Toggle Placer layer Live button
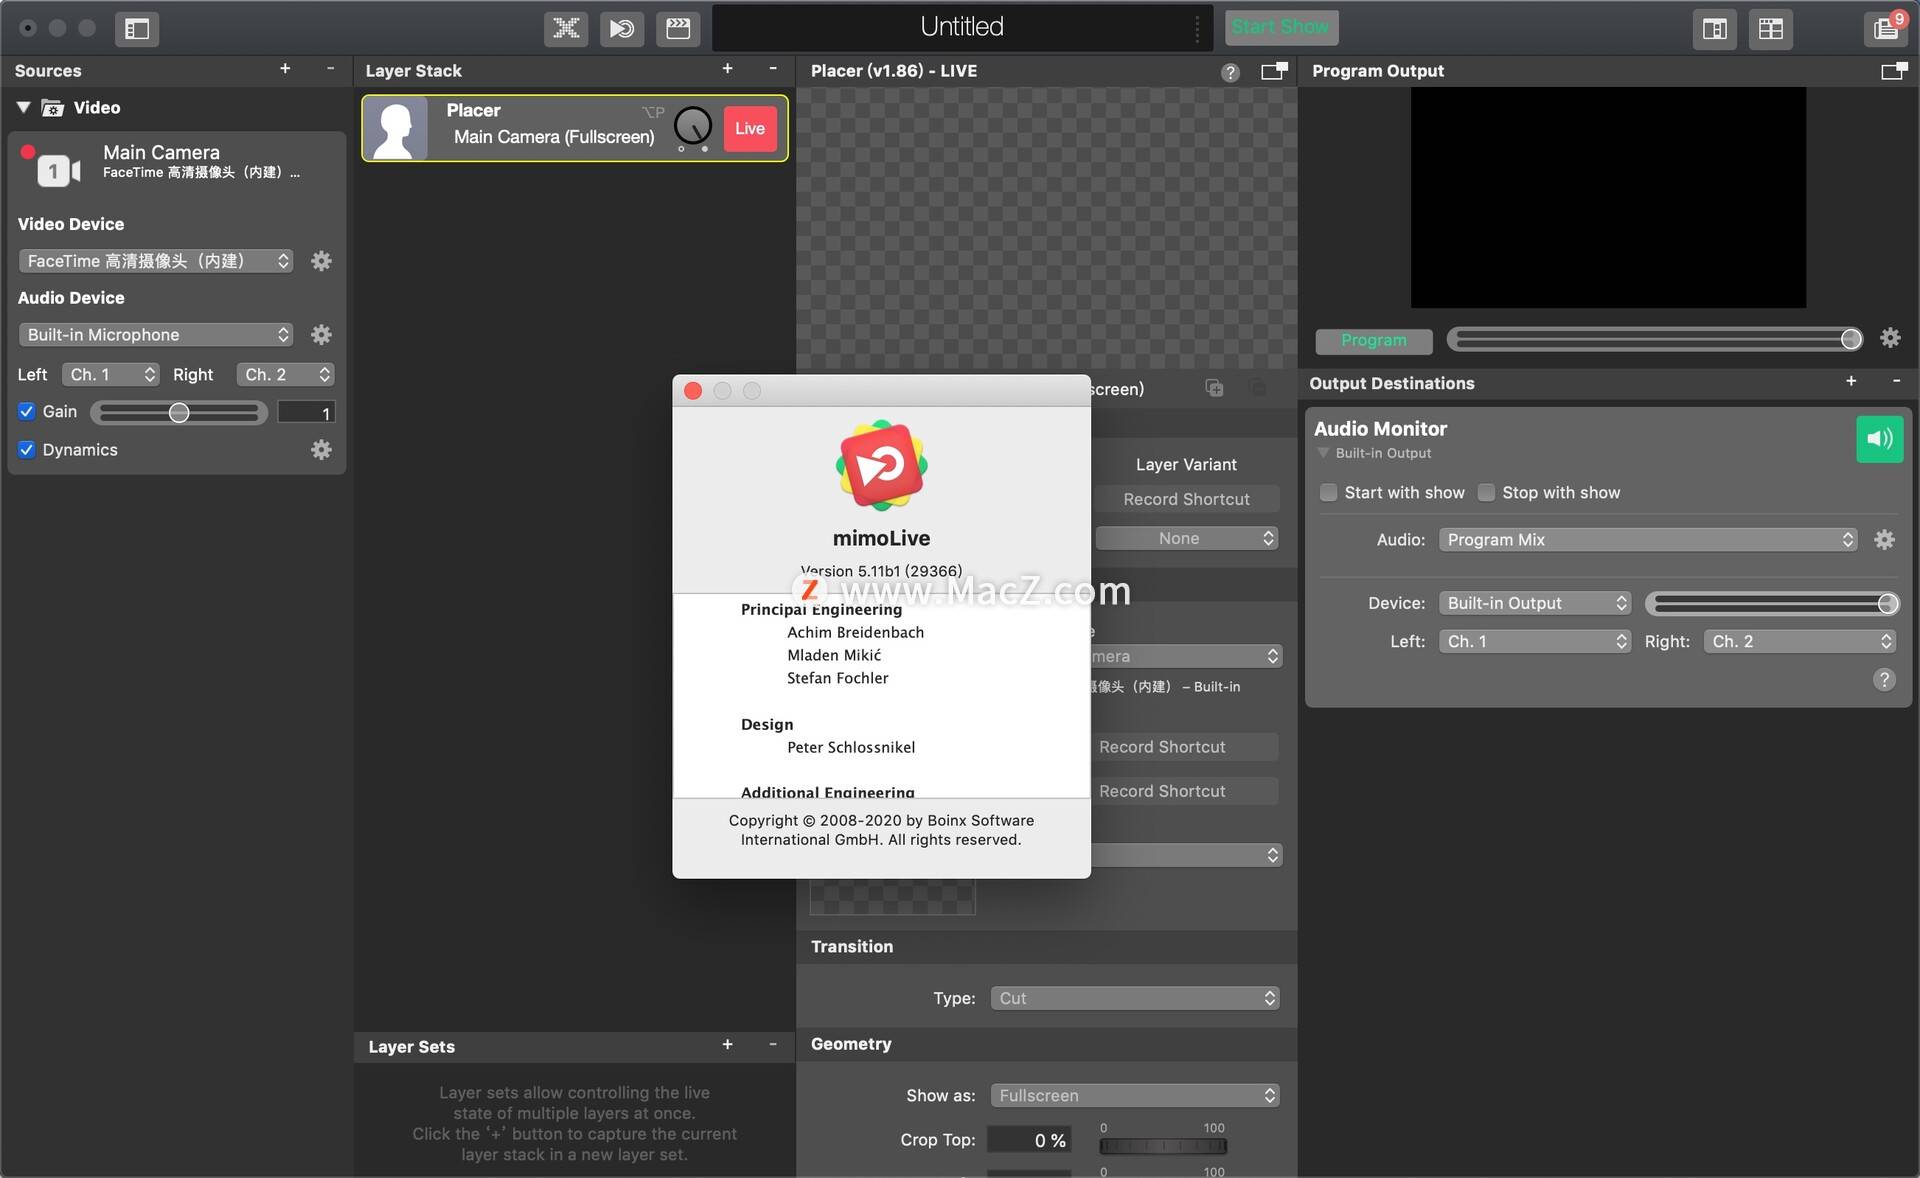 (750, 128)
